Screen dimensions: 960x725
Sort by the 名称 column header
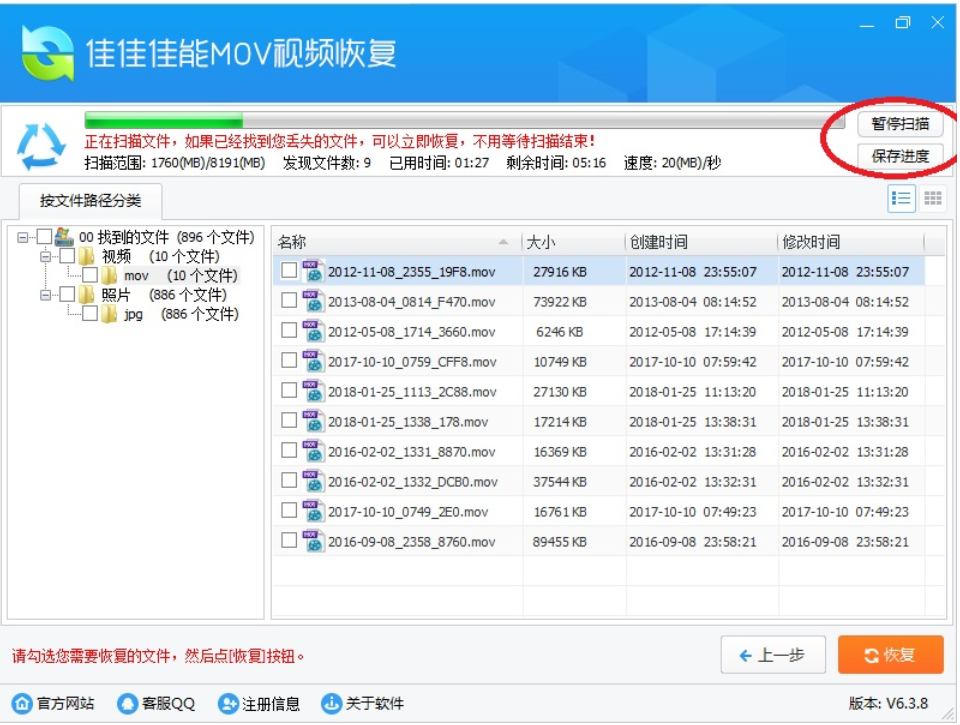click(397, 242)
